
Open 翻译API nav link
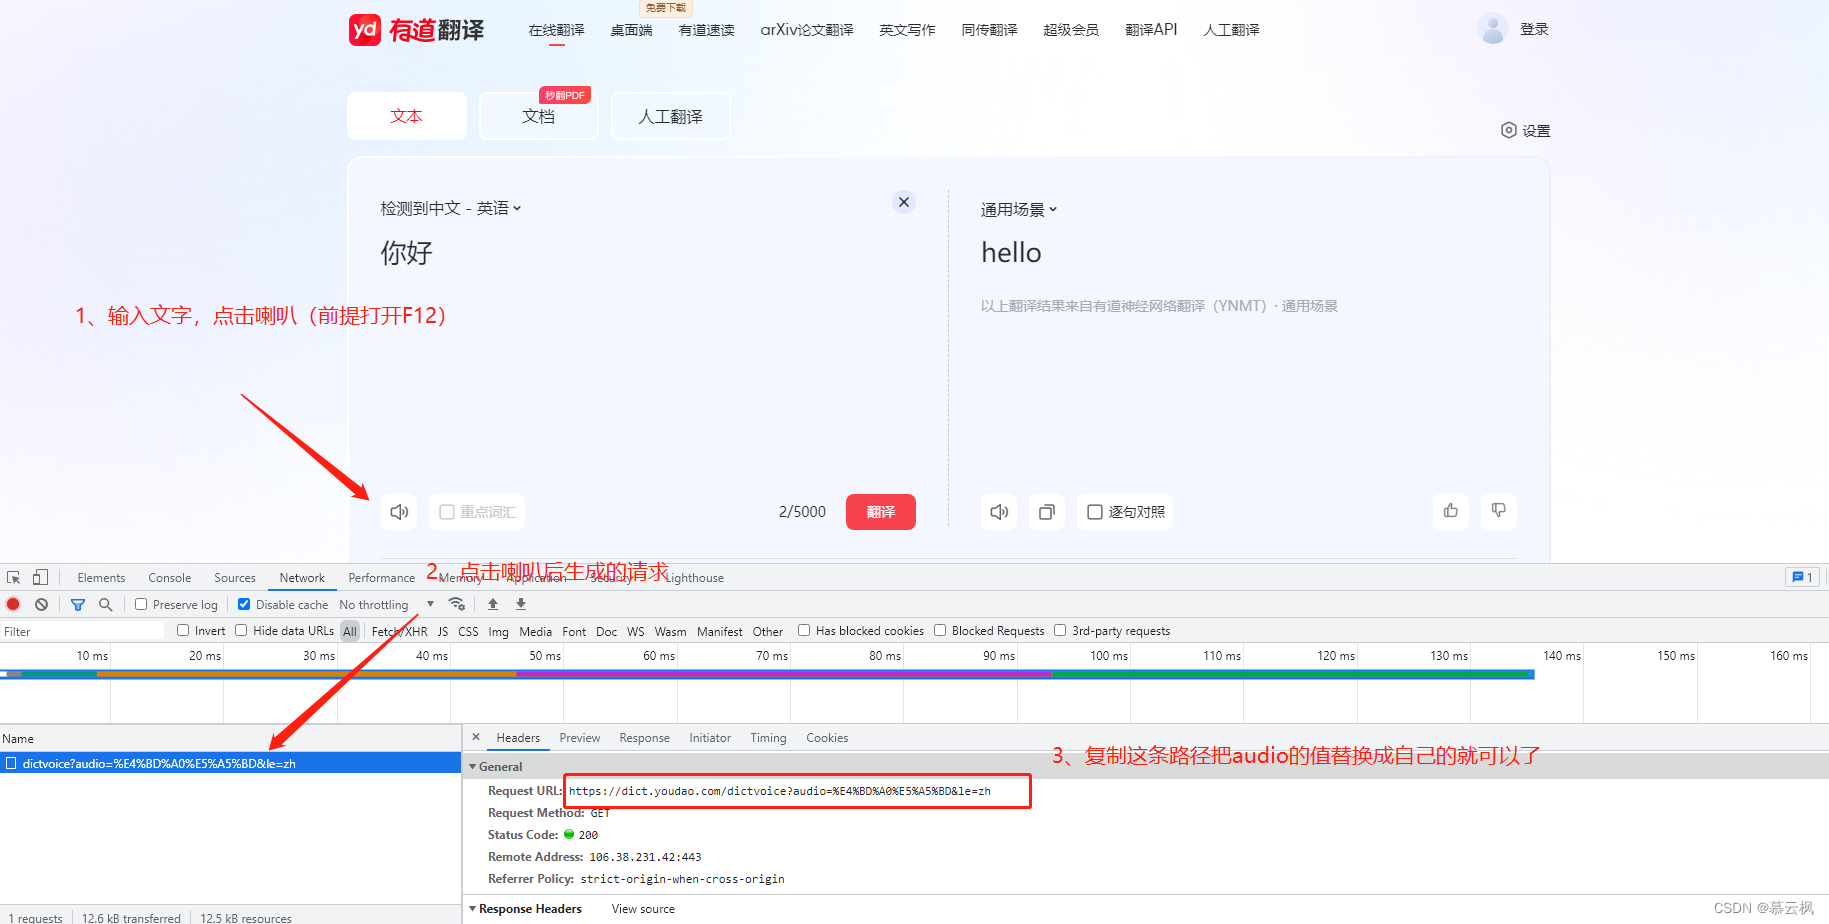click(1151, 30)
